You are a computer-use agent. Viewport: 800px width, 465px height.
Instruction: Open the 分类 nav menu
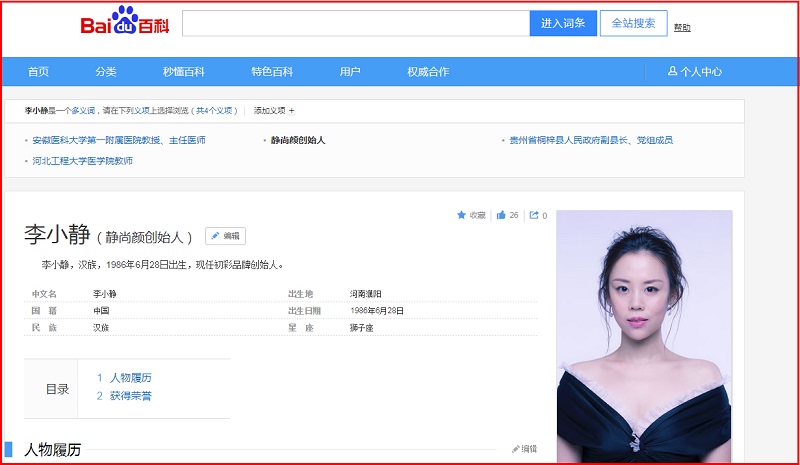pos(106,72)
